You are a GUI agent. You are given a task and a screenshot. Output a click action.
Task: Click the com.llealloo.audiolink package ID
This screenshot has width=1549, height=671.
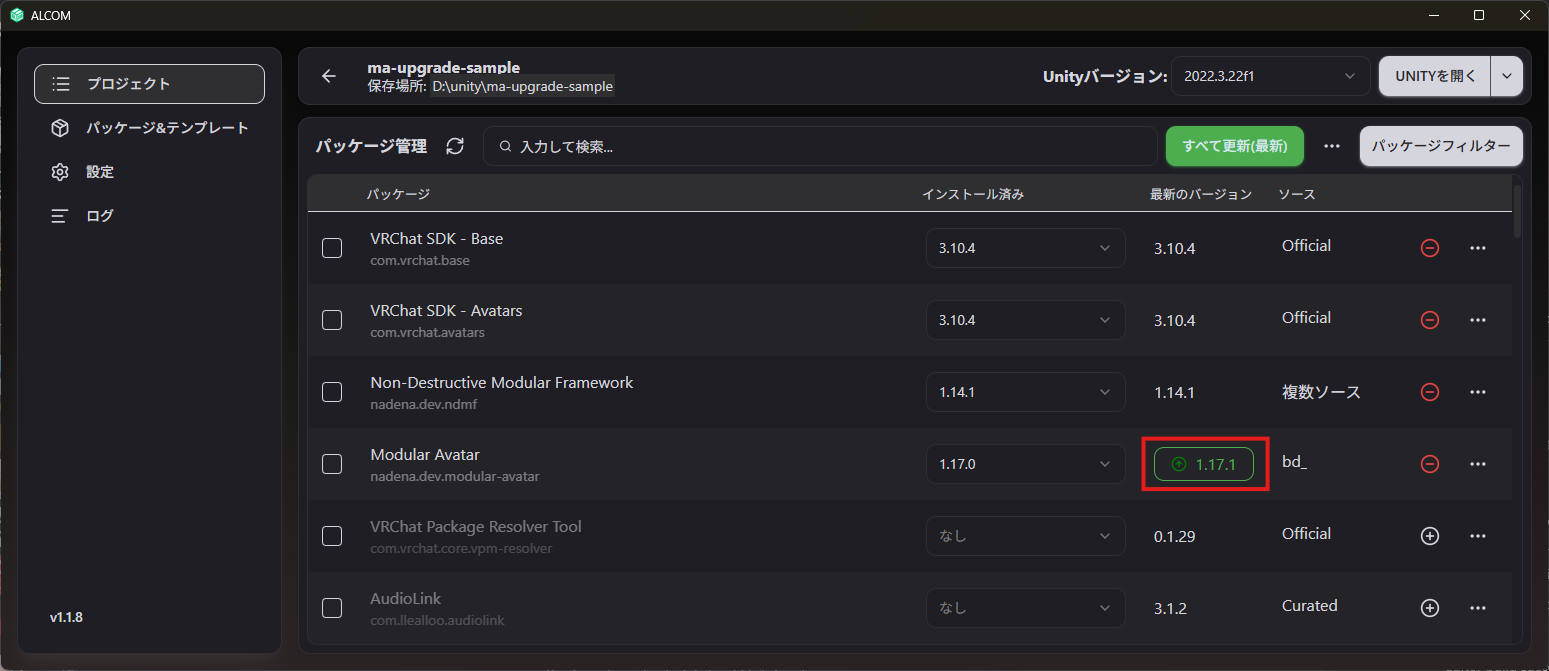point(437,620)
